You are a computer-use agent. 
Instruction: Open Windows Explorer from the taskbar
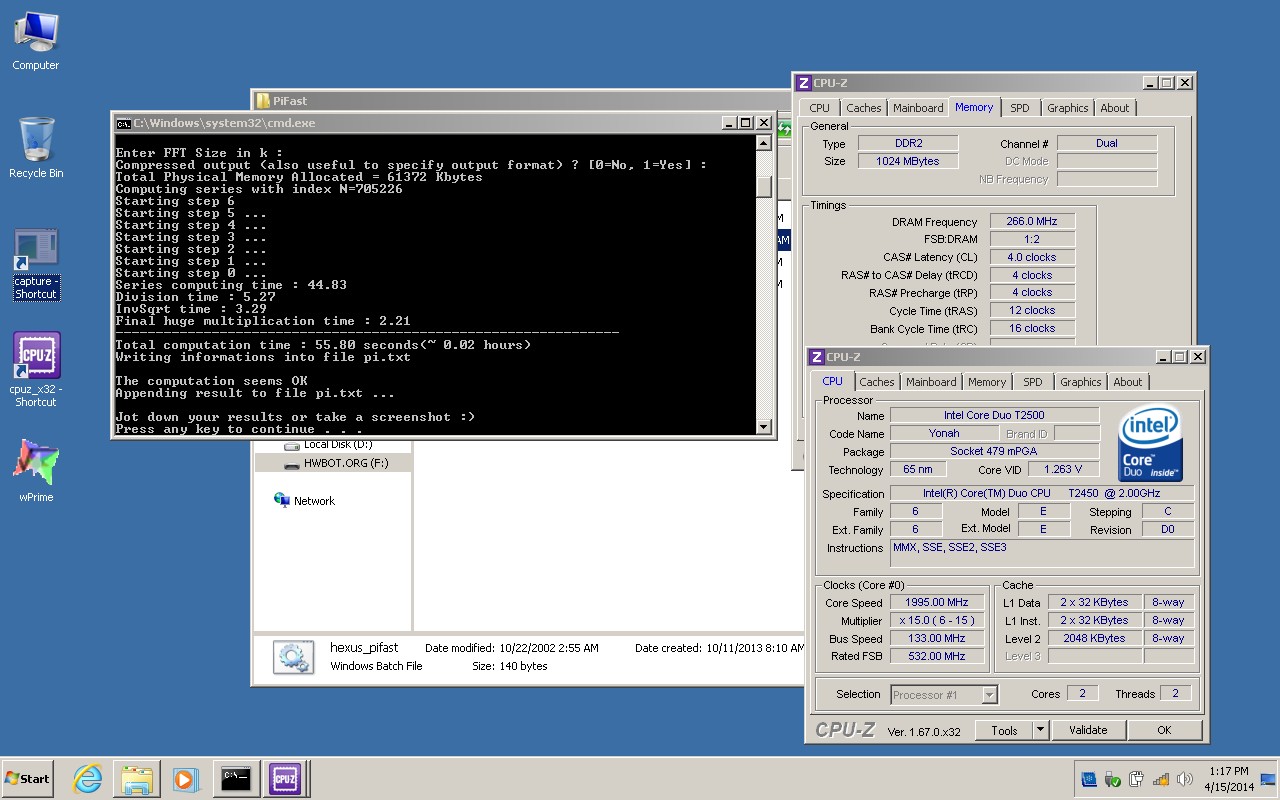pyautogui.click(x=137, y=778)
